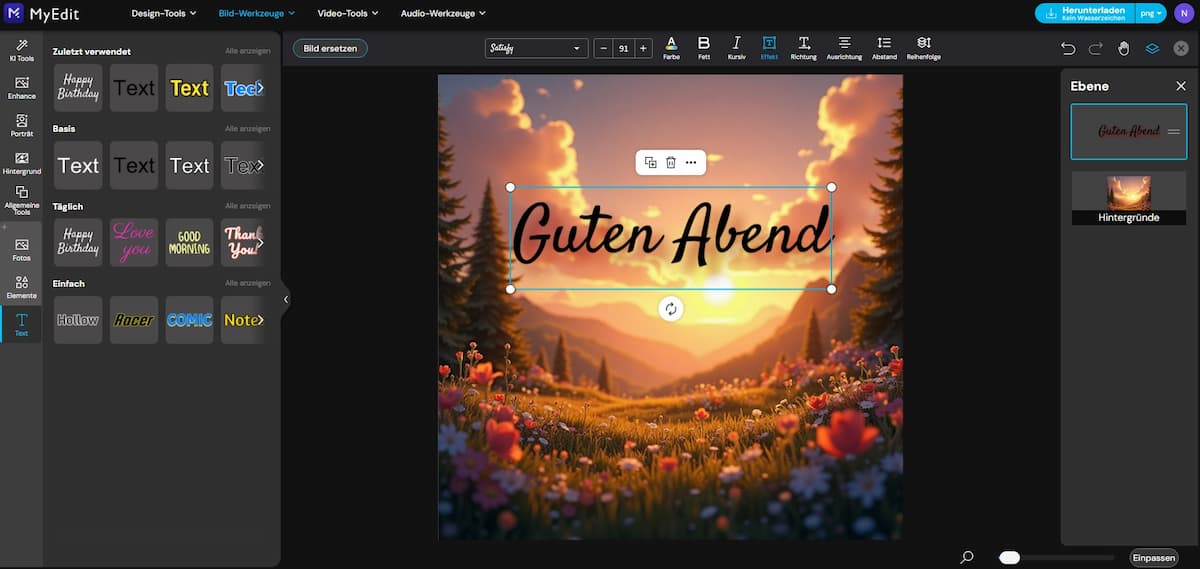Click the zoom slider handle
Image resolution: width=1200 pixels, height=569 pixels.
[1010, 557]
